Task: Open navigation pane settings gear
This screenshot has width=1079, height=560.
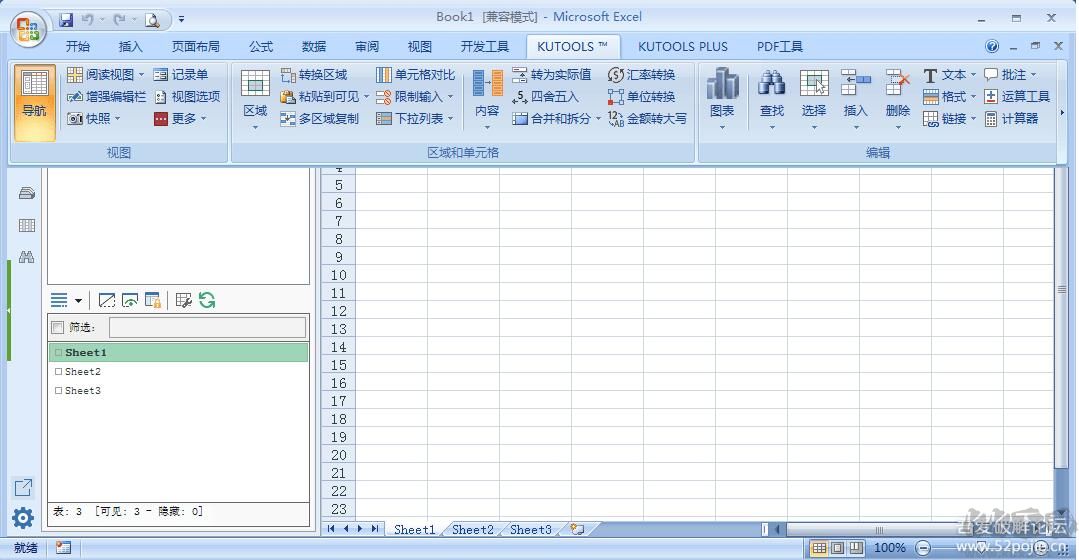Action: click(23, 517)
